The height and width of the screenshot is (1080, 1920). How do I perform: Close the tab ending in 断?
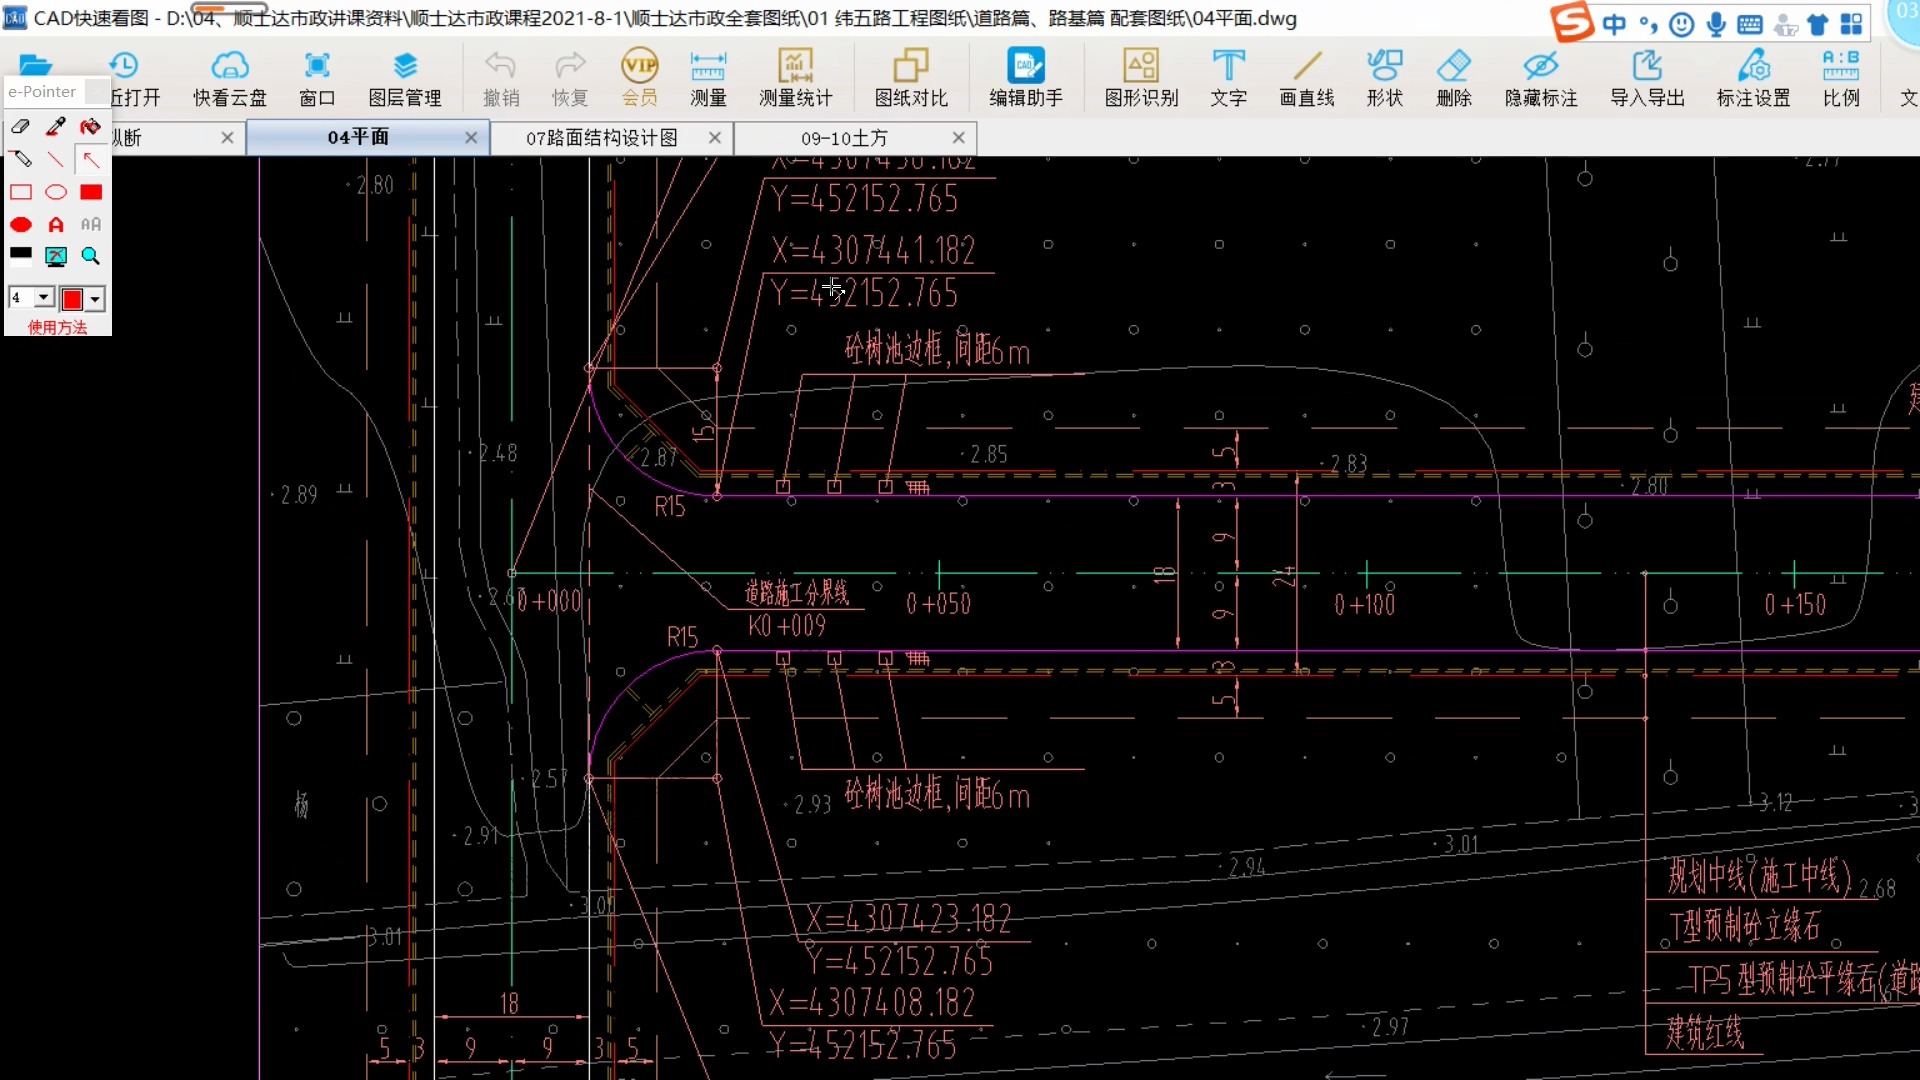pos(227,137)
